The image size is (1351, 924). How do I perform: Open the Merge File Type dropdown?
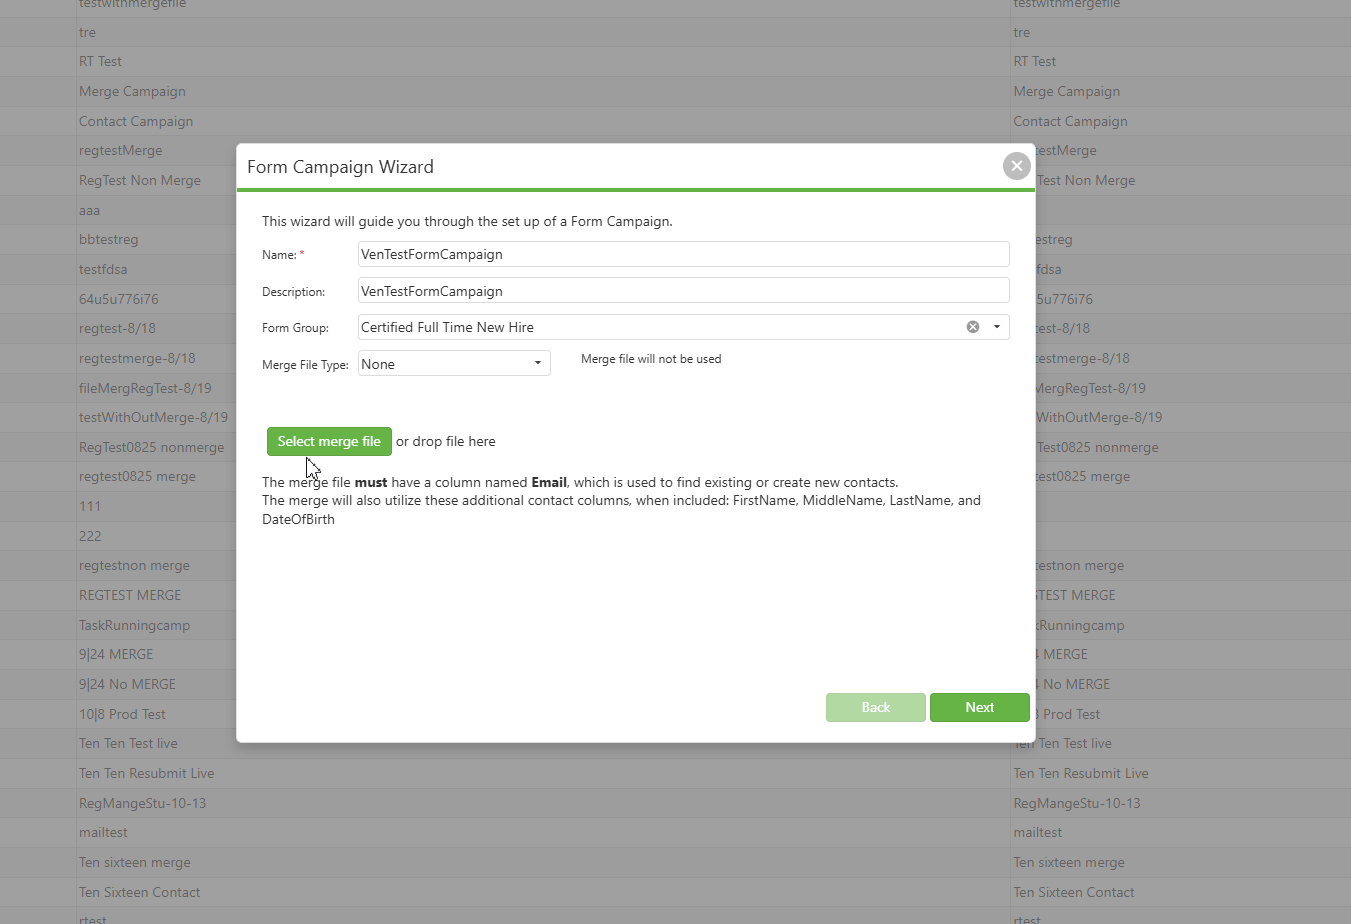(537, 364)
